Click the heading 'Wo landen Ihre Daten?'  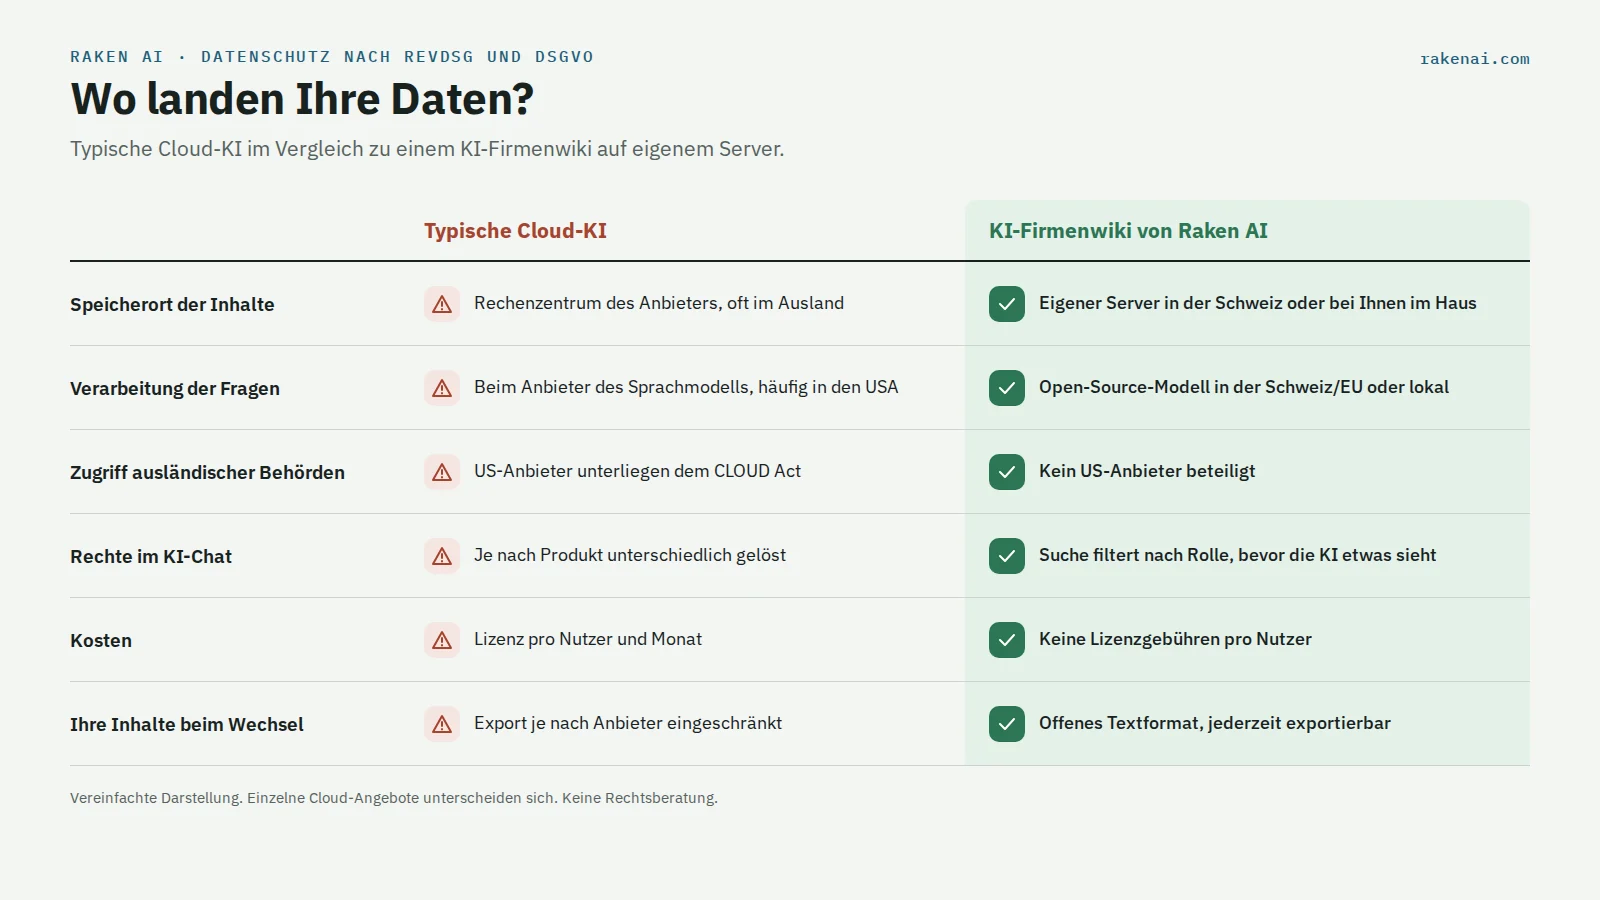(302, 99)
